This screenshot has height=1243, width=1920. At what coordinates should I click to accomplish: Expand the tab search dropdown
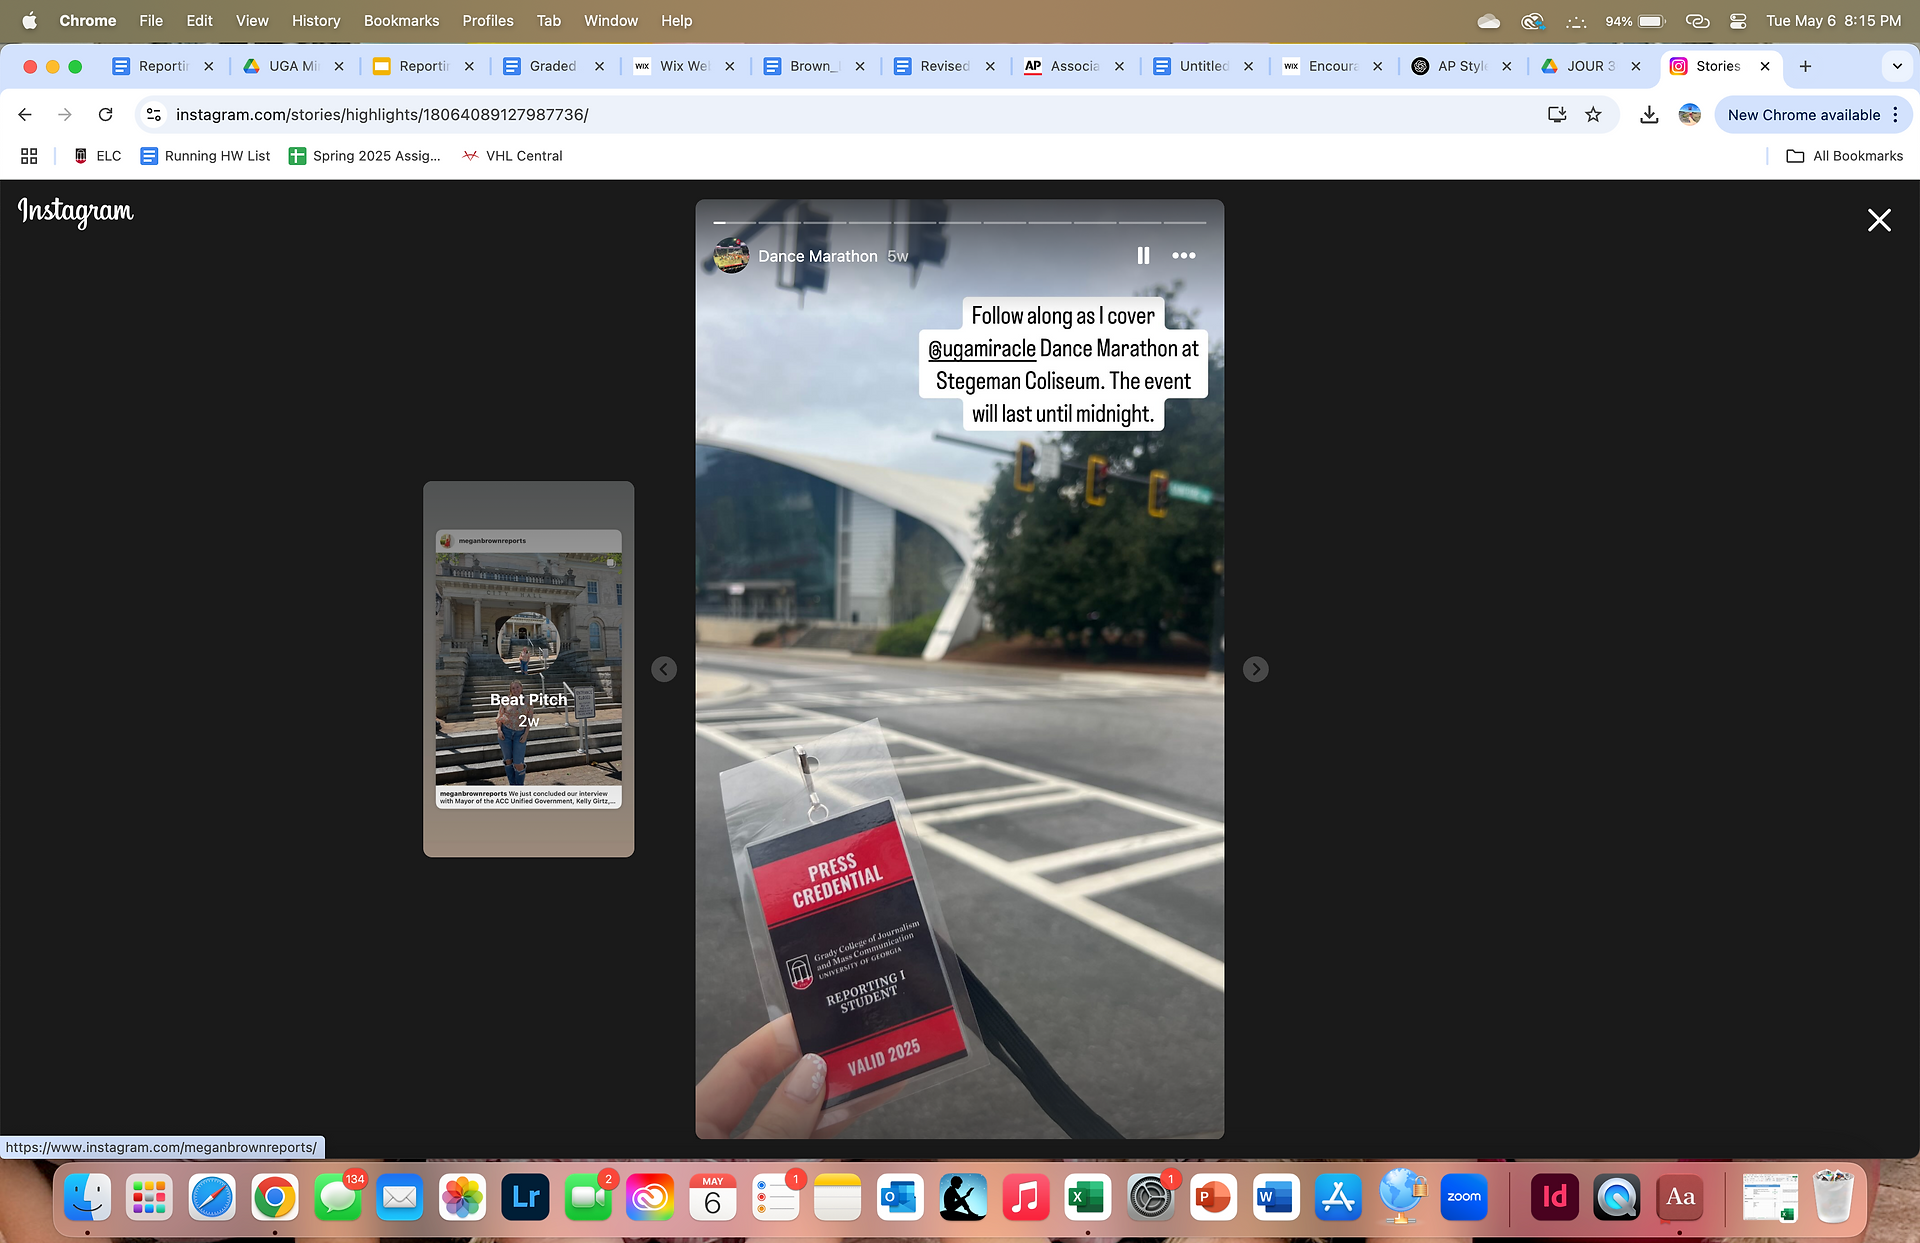pos(1896,66)
